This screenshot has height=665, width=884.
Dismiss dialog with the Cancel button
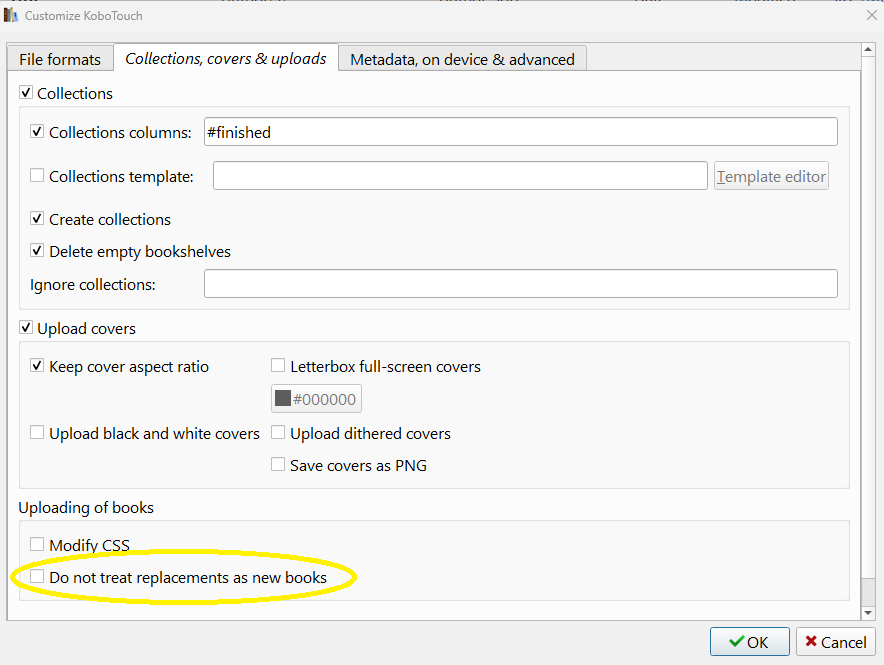pos(836,642)
